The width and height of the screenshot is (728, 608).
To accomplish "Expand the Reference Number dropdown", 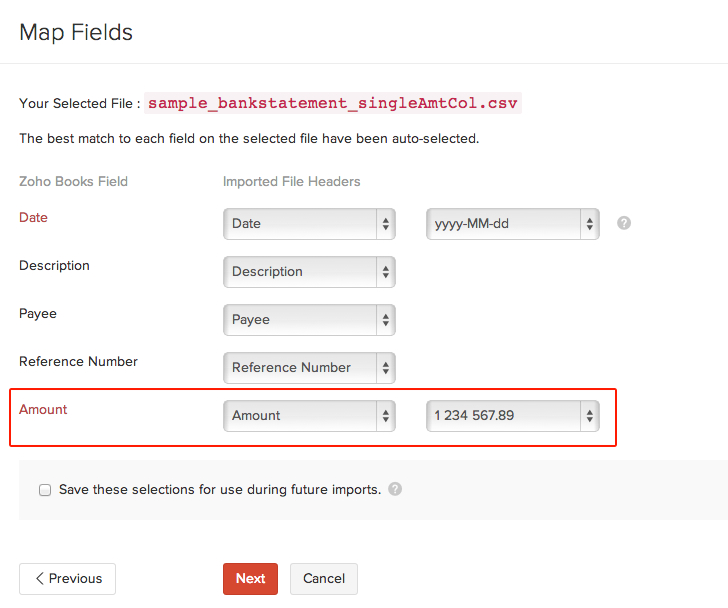I will [309, 367].
